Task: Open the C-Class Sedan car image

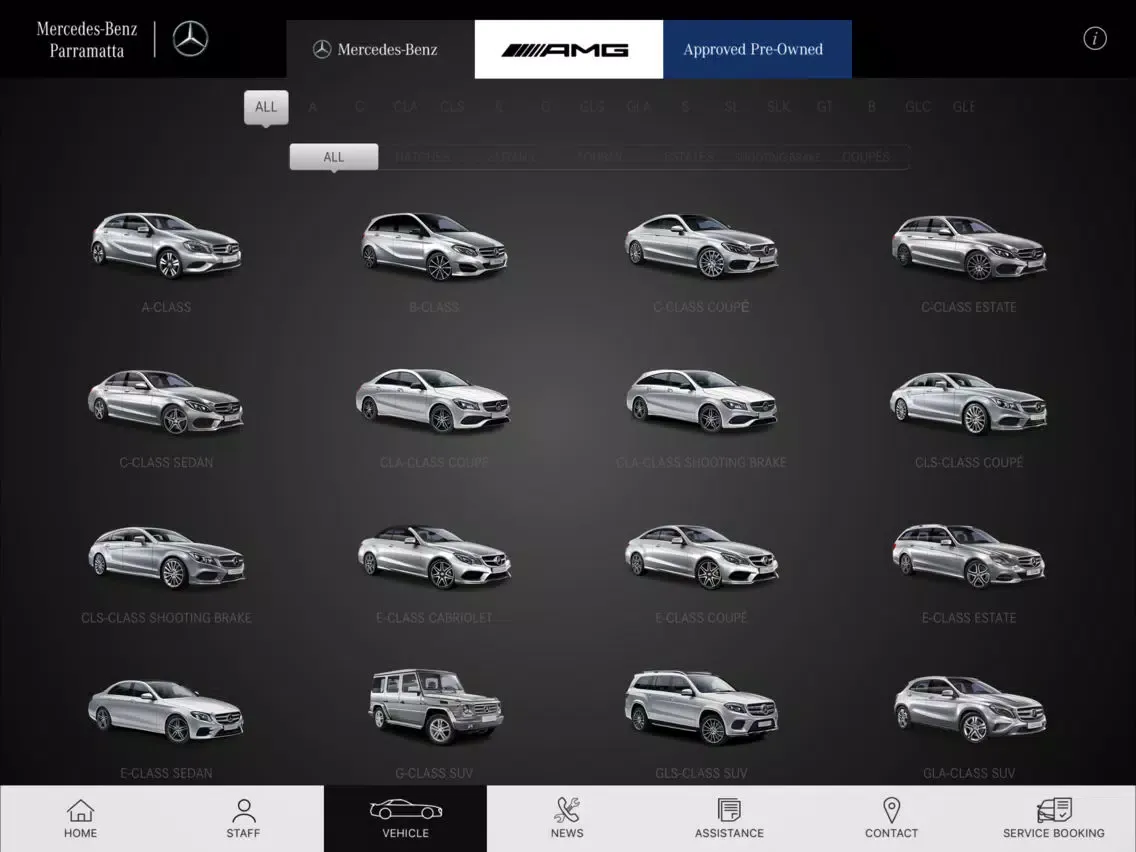Action: pyautogui.click(x=166, y=401)
